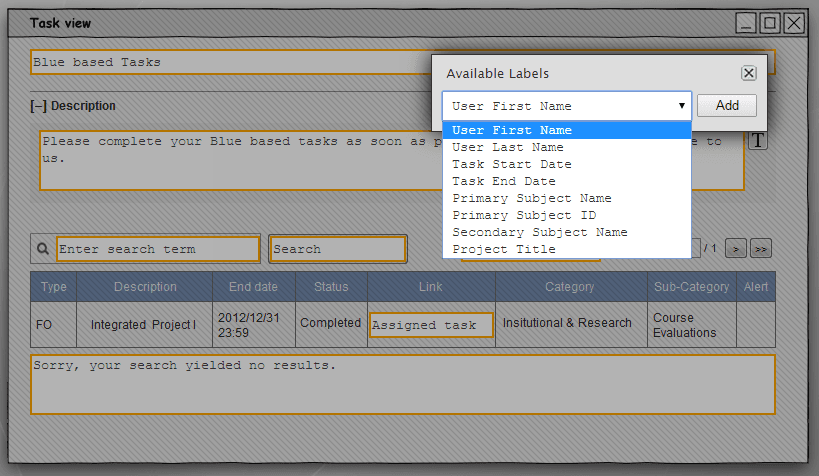Open the Assigned task link
Viewport: 819px width, 476px height.
[x=431, y=325]
